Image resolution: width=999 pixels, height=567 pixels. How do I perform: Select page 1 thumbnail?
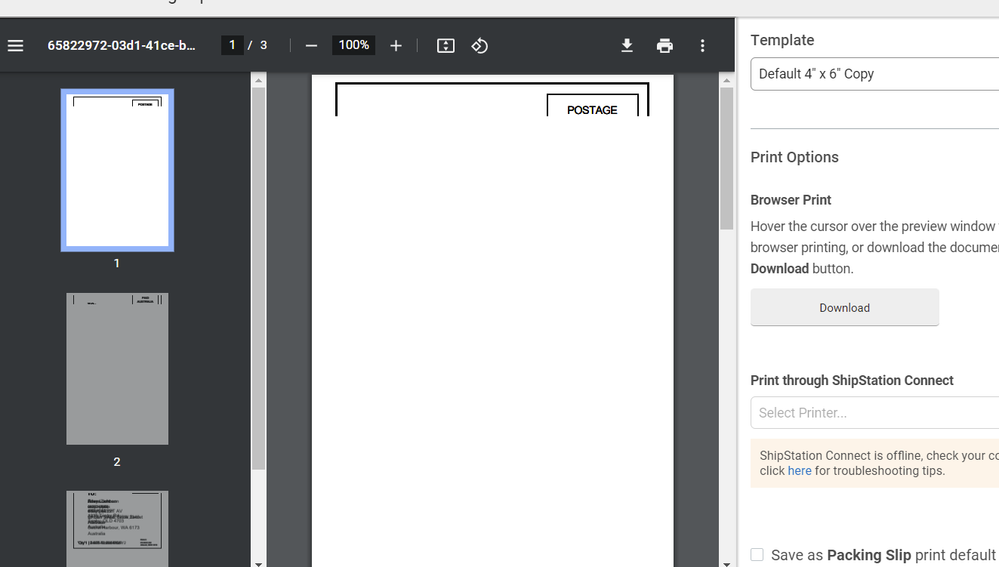coord(117,170)
